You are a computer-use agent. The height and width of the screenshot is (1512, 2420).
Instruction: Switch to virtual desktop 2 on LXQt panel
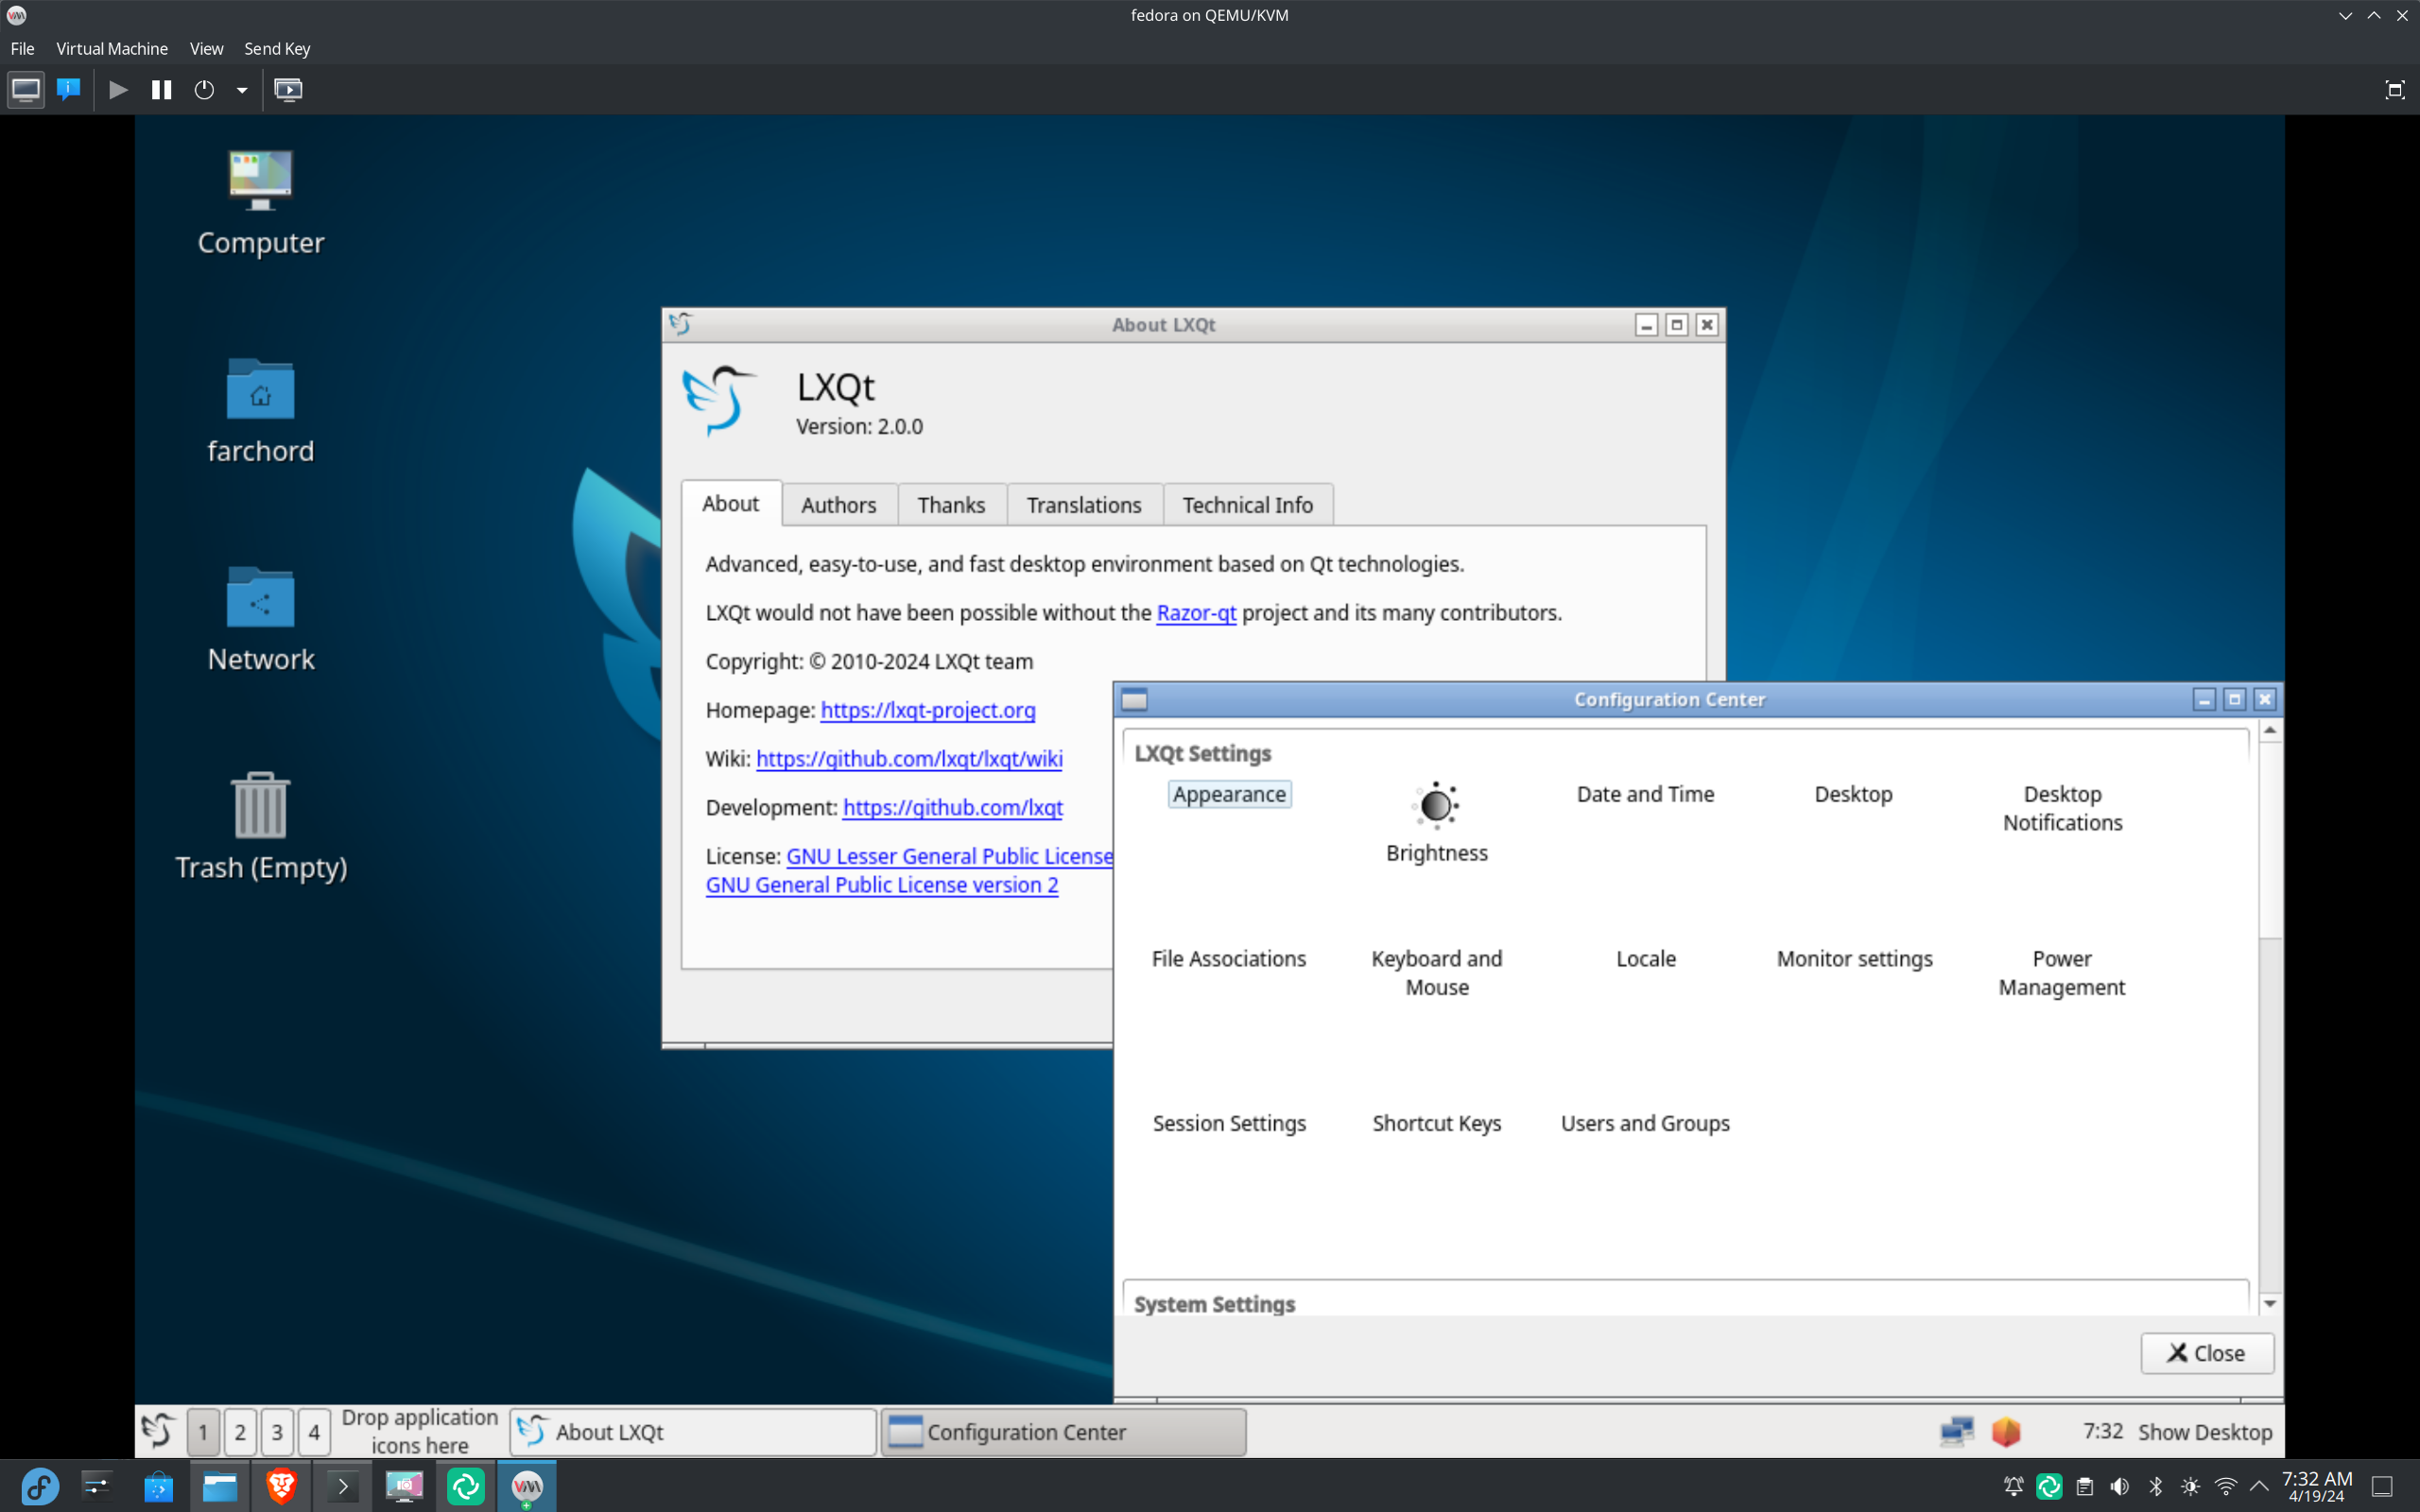click(240, 1432)
